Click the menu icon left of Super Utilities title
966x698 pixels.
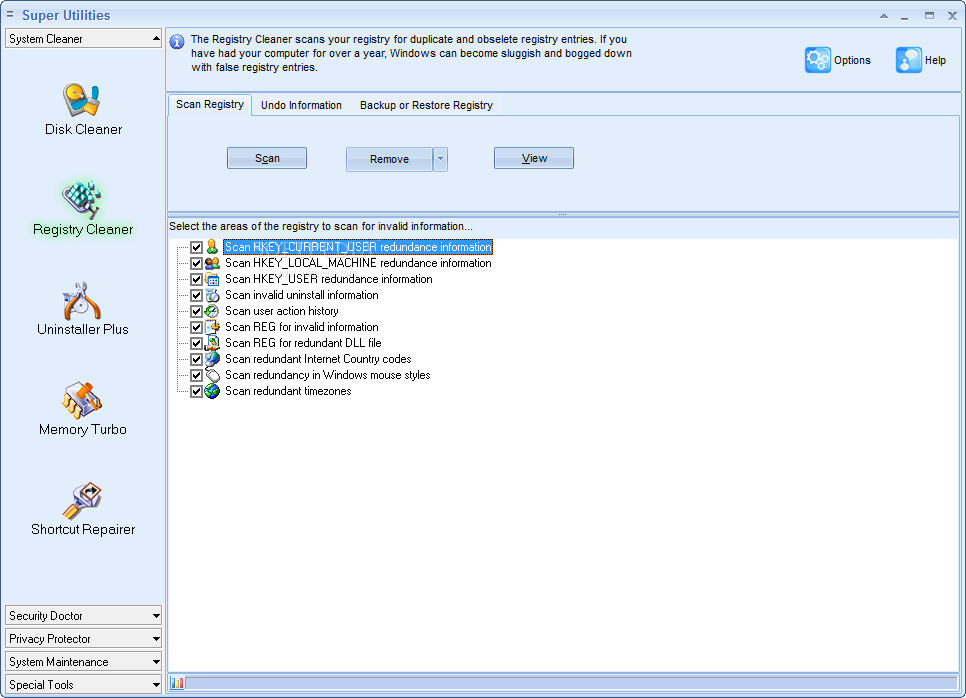pos(10,14)
